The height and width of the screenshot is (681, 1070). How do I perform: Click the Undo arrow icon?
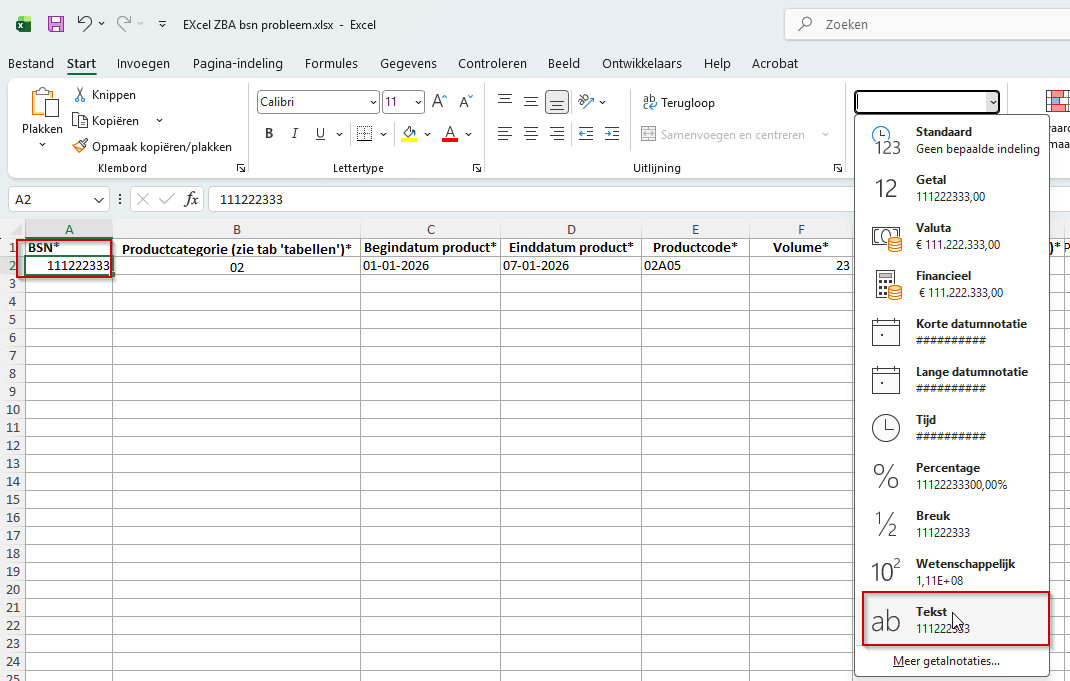click(x=85, y=24)
